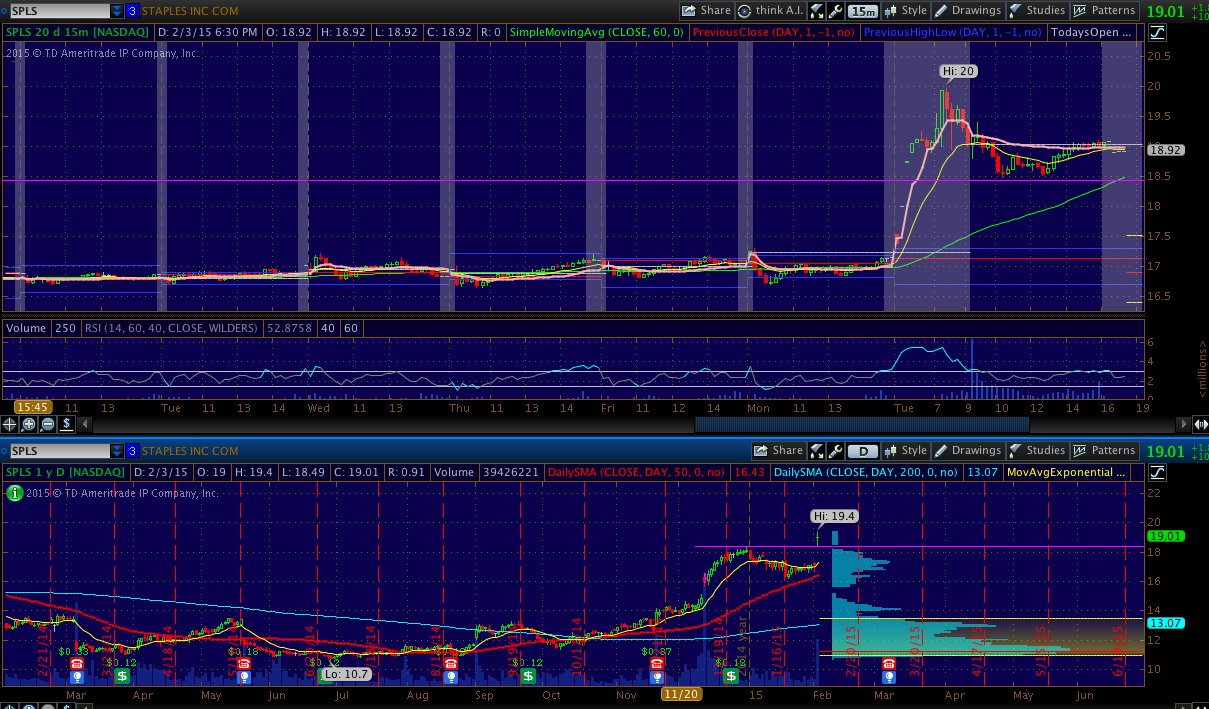Zoom out using the magnifier minus icon
1209x709 pixels.
coord(47,423)
